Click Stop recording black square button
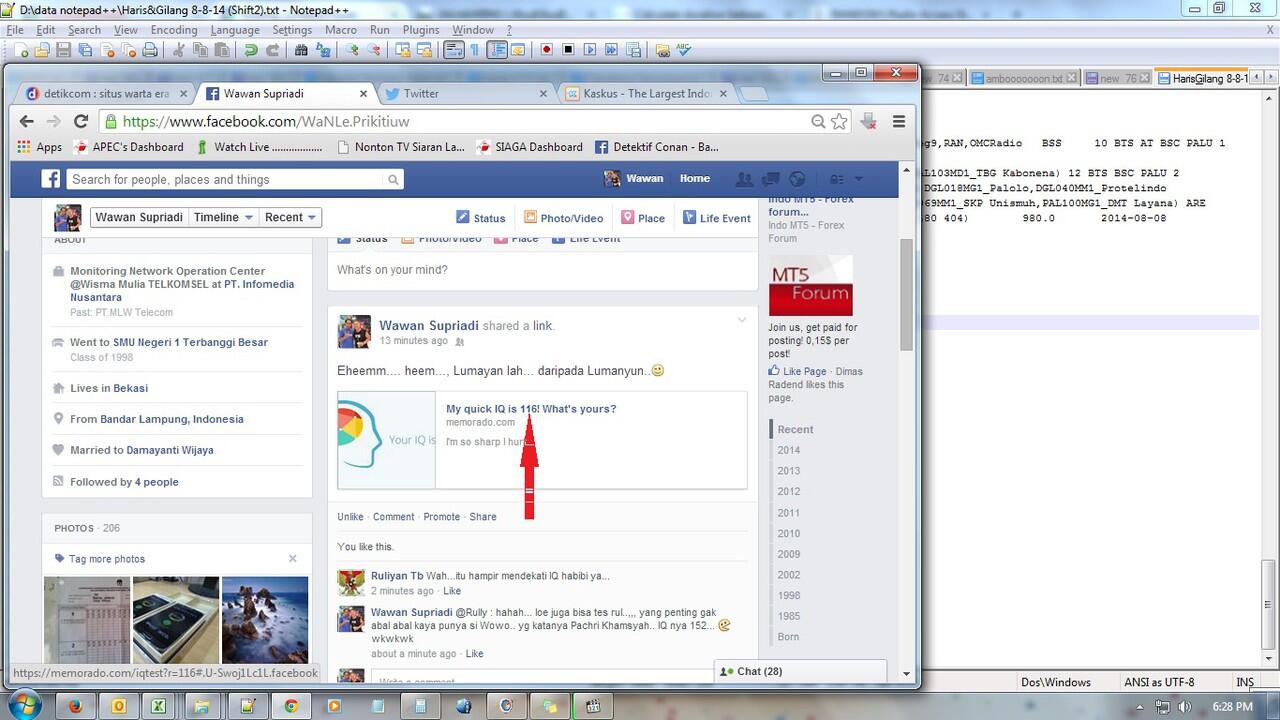This screenshot has height=720, width=1280. coord(568,49)
